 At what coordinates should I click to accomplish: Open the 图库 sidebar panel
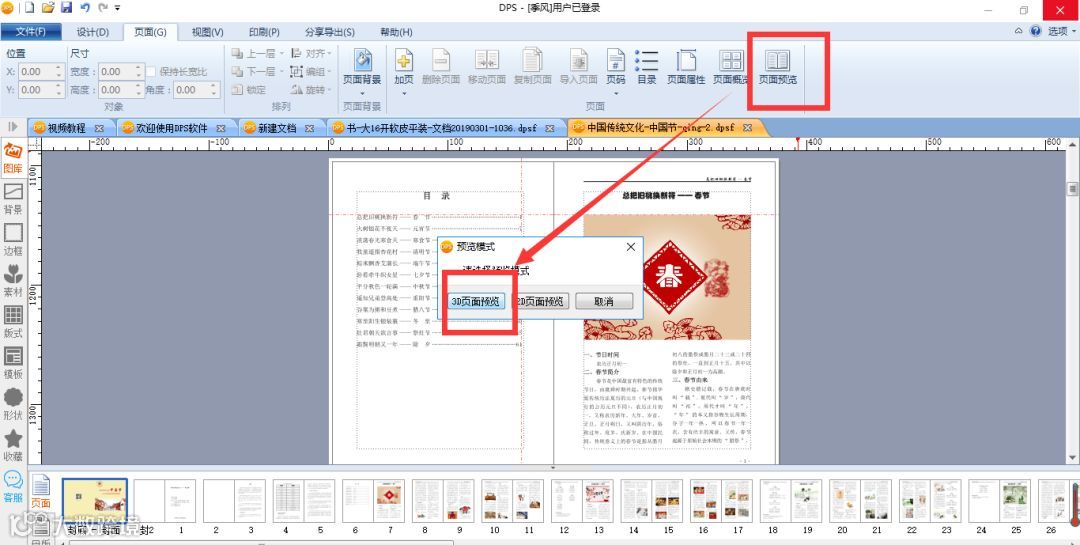tap(13, 158)
